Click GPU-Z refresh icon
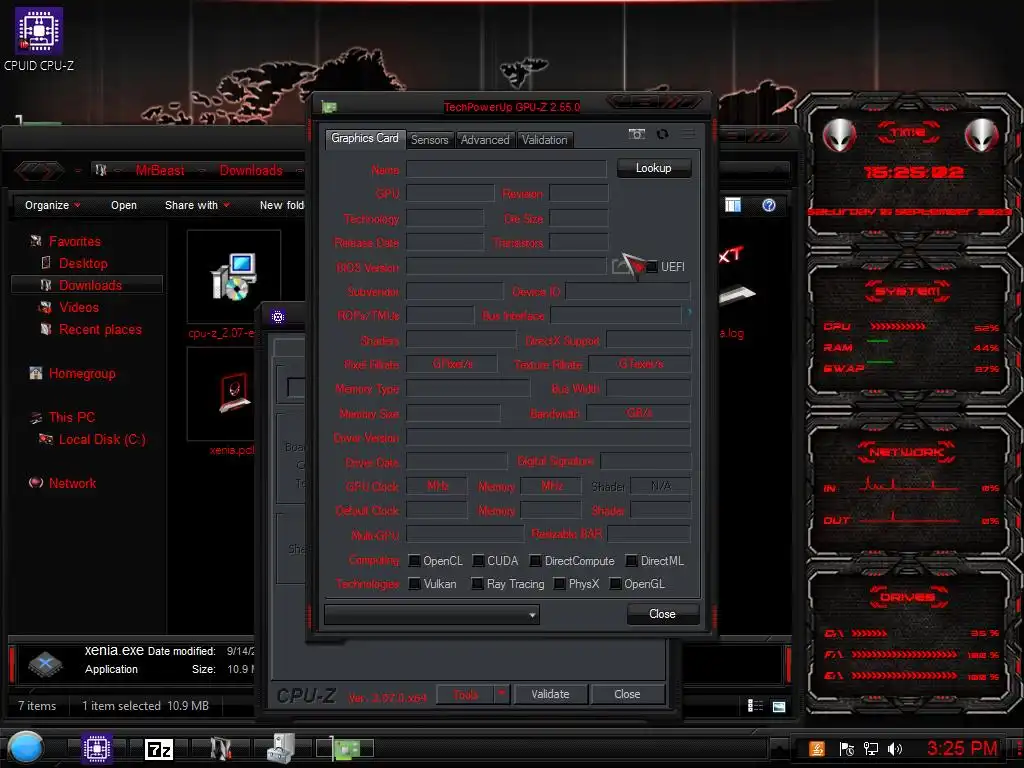The image size is (1024, 768). click(662, 134)
